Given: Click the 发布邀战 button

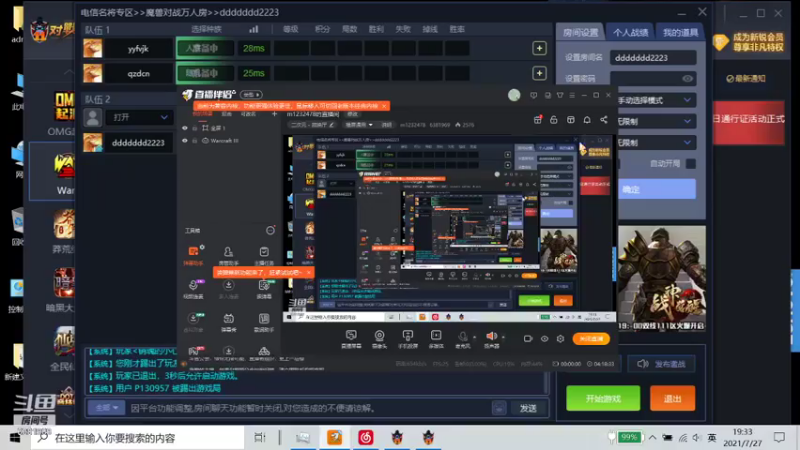Looking at the screenshot, I should coord(661,364).
